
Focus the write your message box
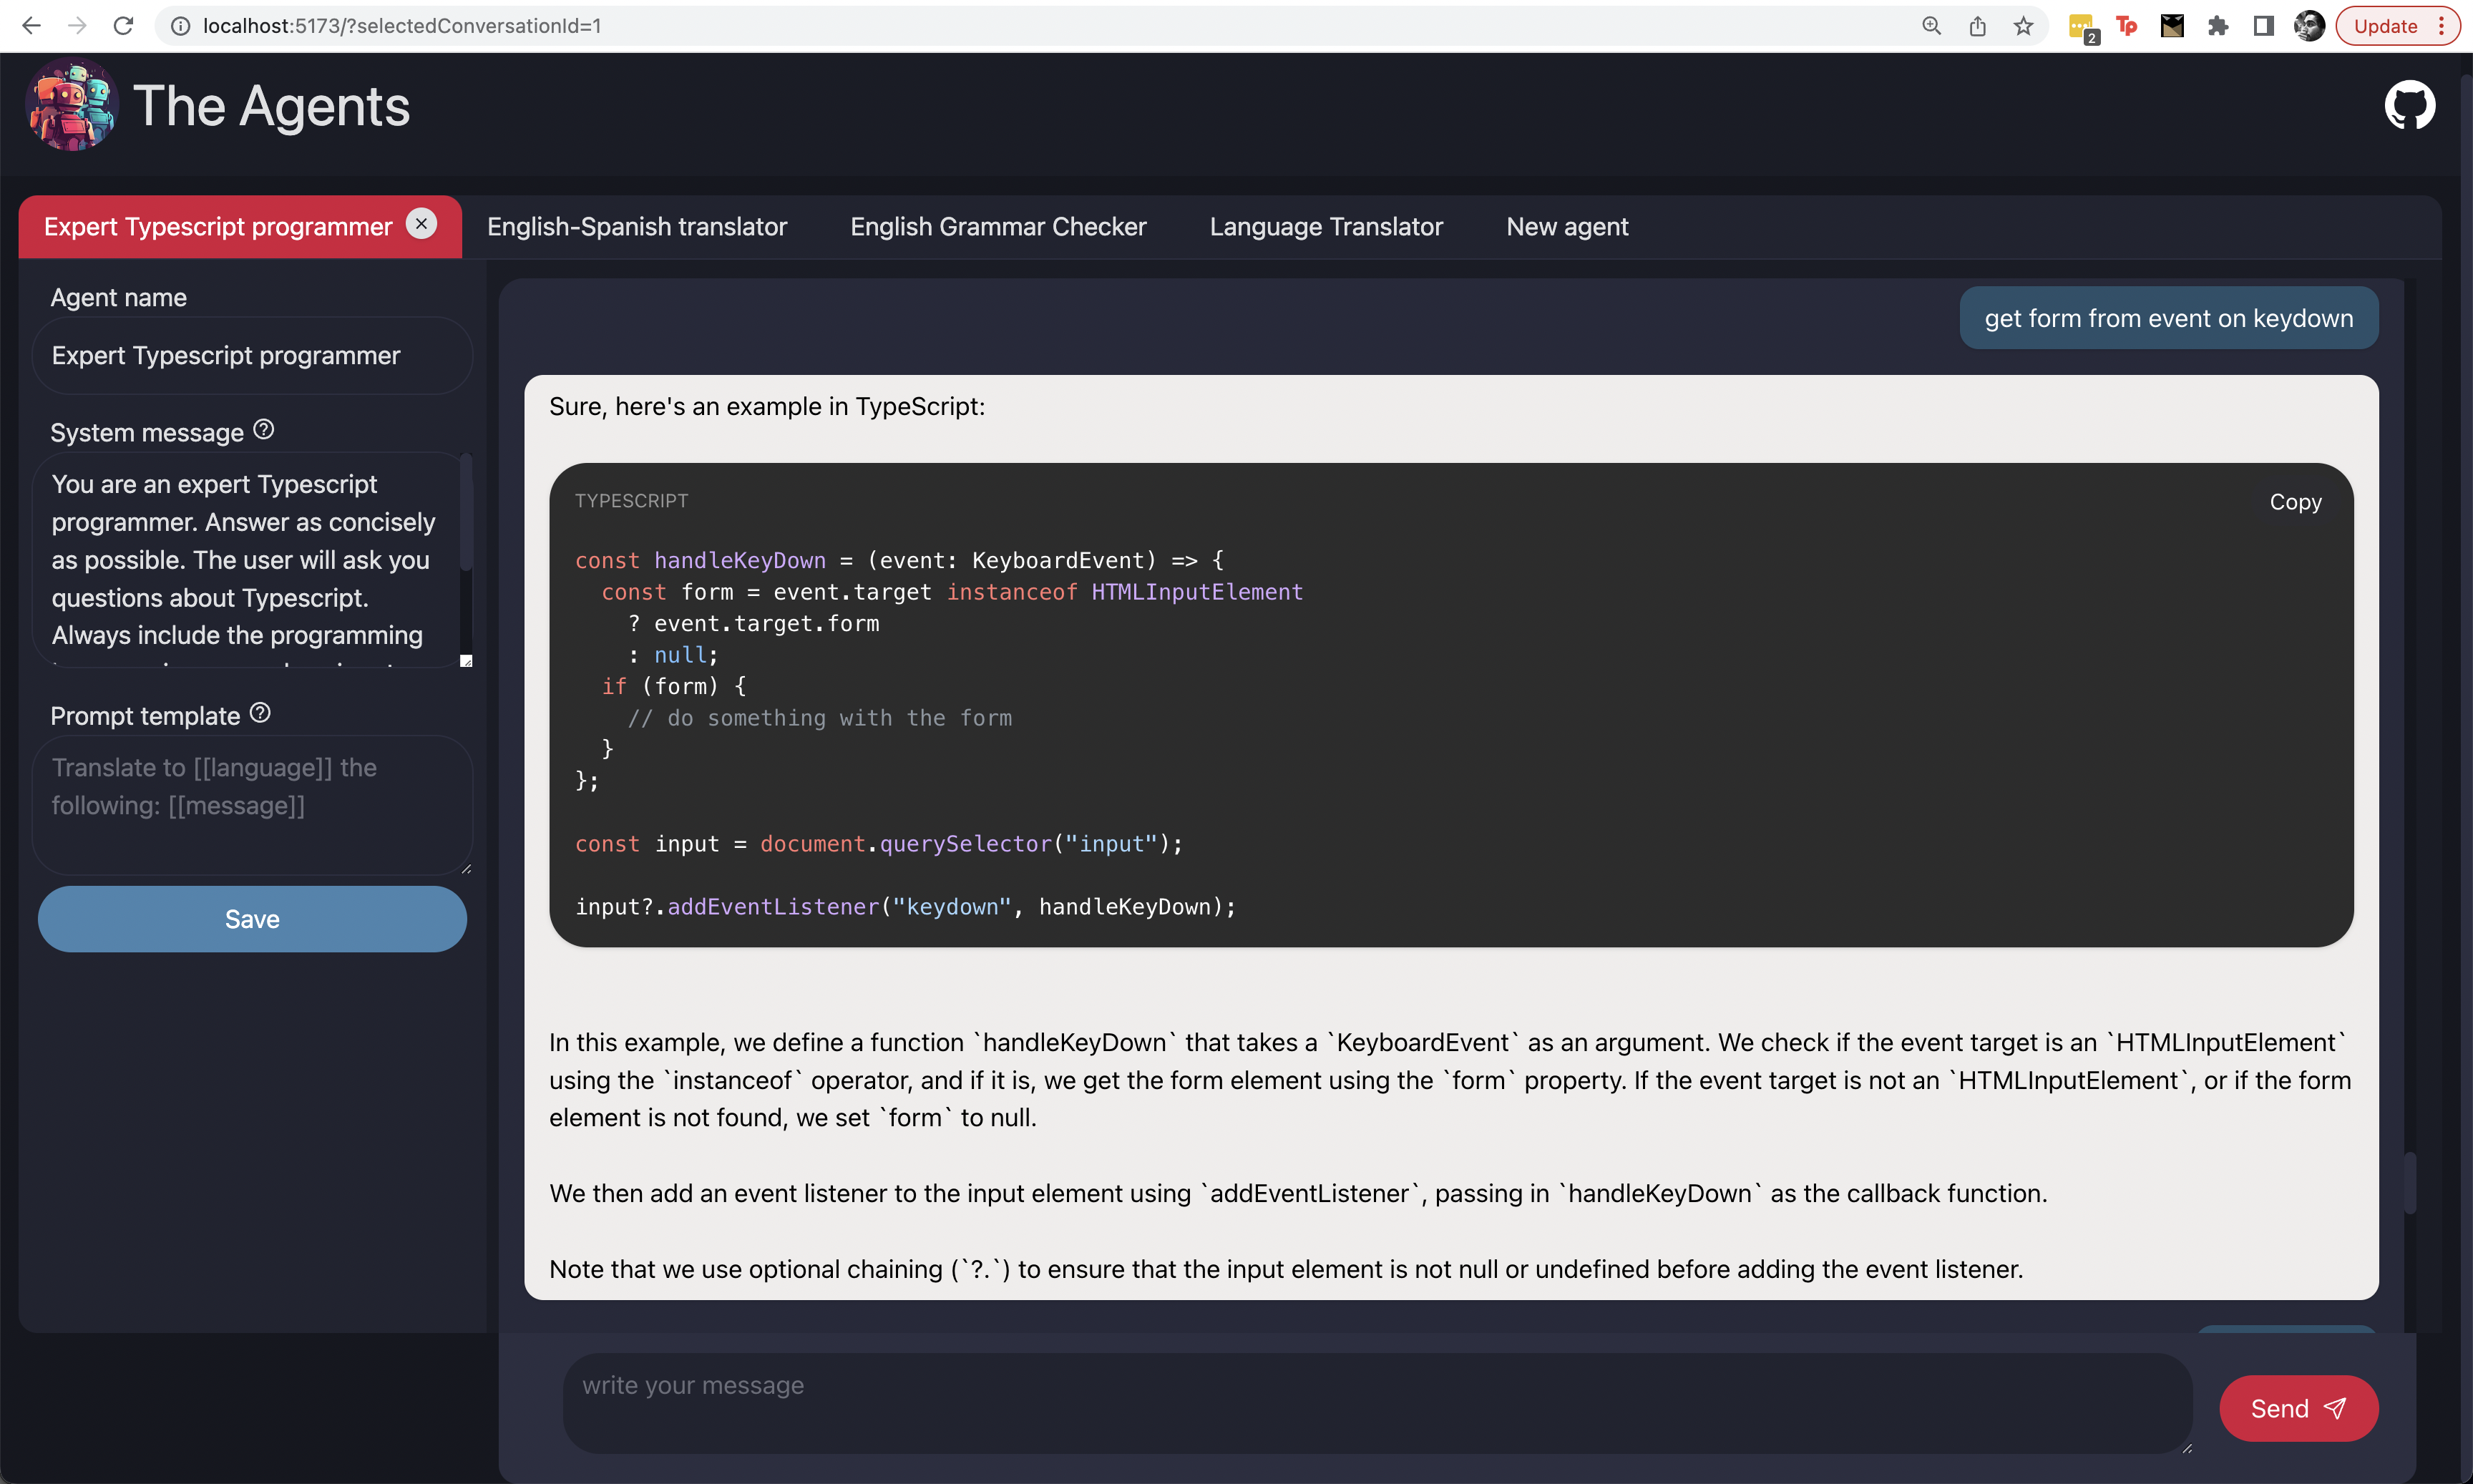[x=1377, y=1403]
